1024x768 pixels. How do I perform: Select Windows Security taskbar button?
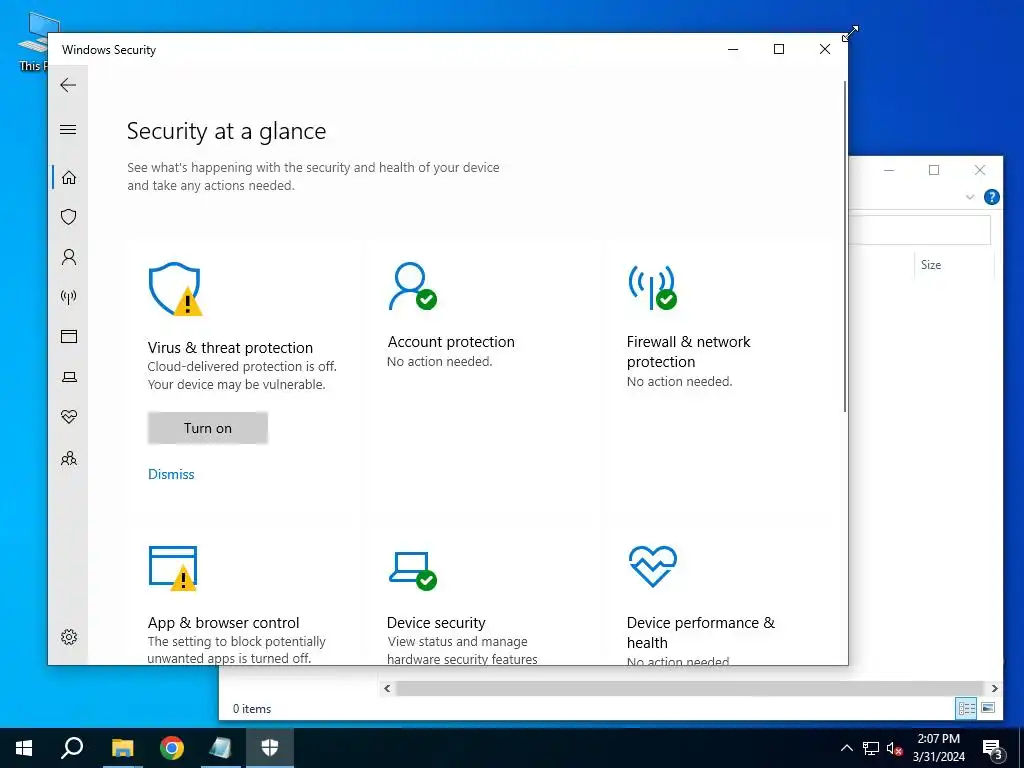(x=270, y=748)
